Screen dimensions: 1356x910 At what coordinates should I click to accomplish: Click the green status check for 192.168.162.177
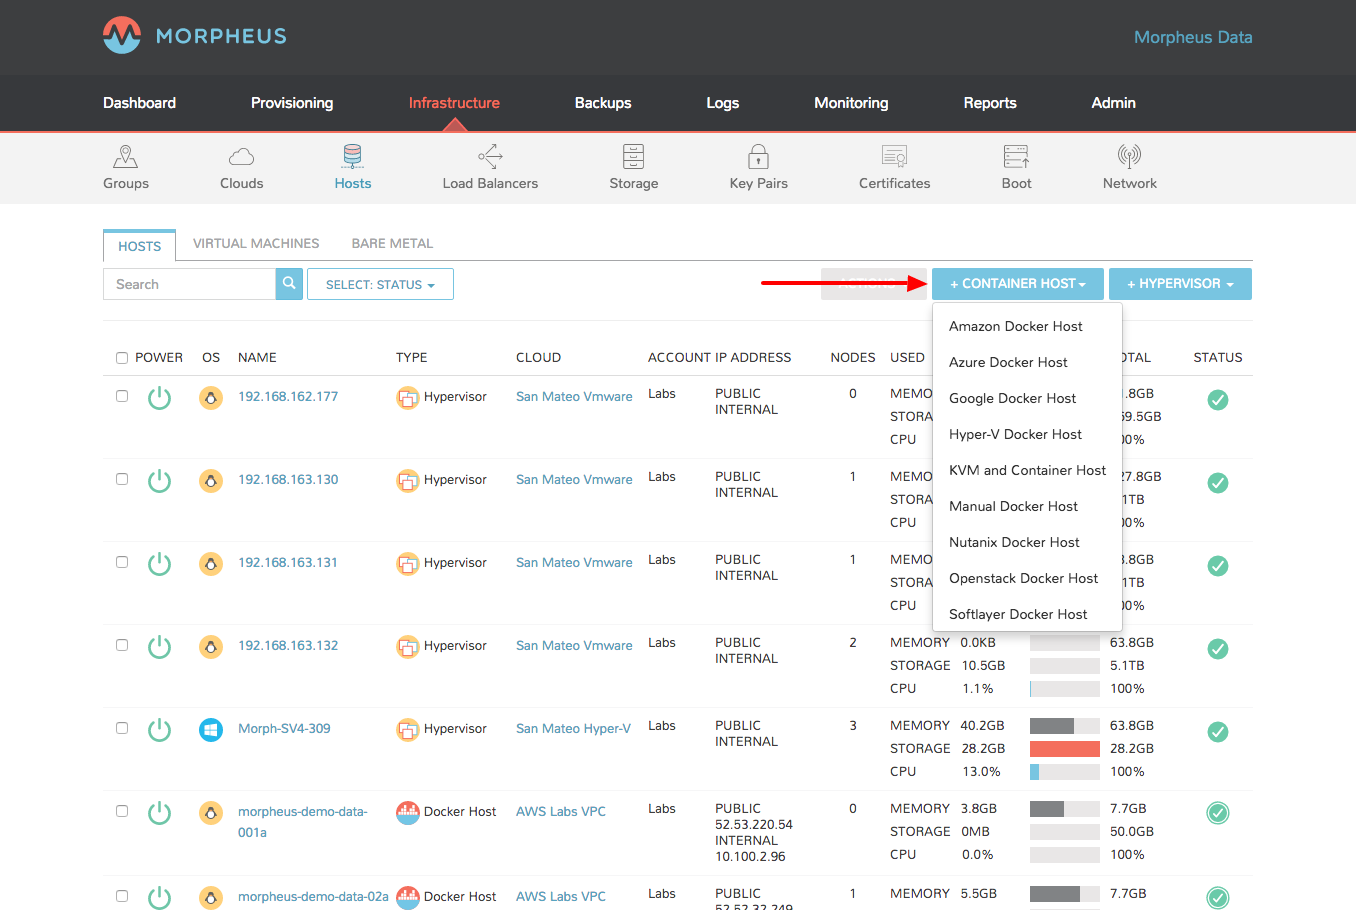[1218, 400]
